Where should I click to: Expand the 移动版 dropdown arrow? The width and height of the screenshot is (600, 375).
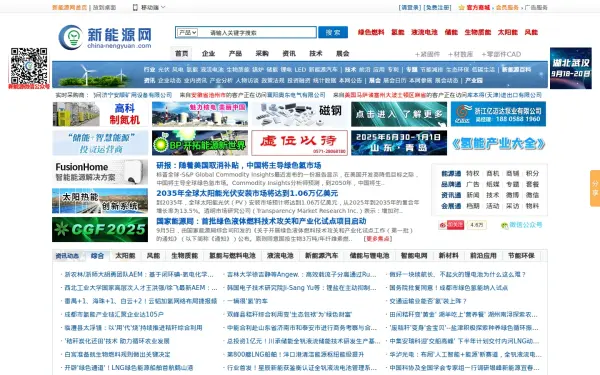coord(163,7)
